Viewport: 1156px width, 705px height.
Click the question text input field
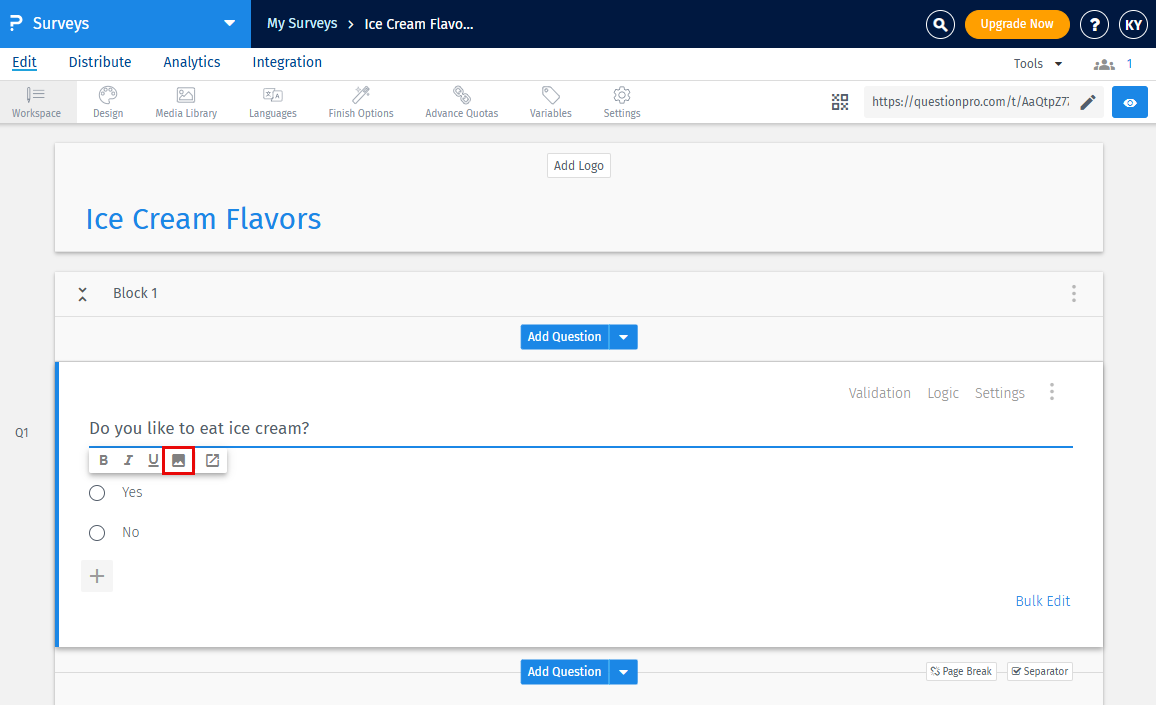[x=580, y=429]
